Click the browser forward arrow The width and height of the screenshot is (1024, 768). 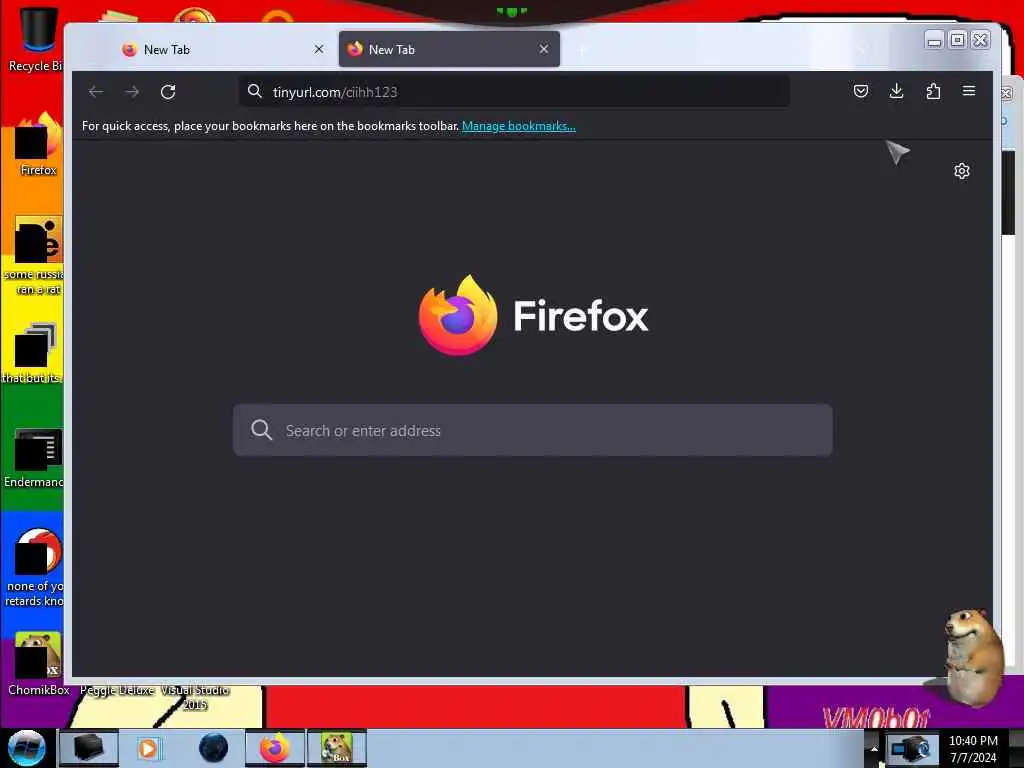pyautogui.click(x=132, y=92)
